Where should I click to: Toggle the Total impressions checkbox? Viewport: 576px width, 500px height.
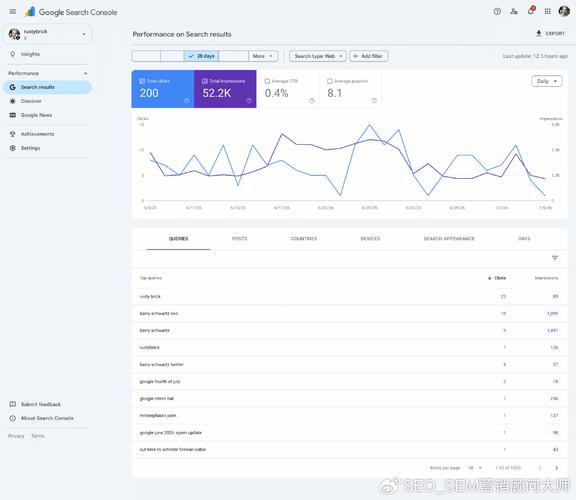point(205,81)
